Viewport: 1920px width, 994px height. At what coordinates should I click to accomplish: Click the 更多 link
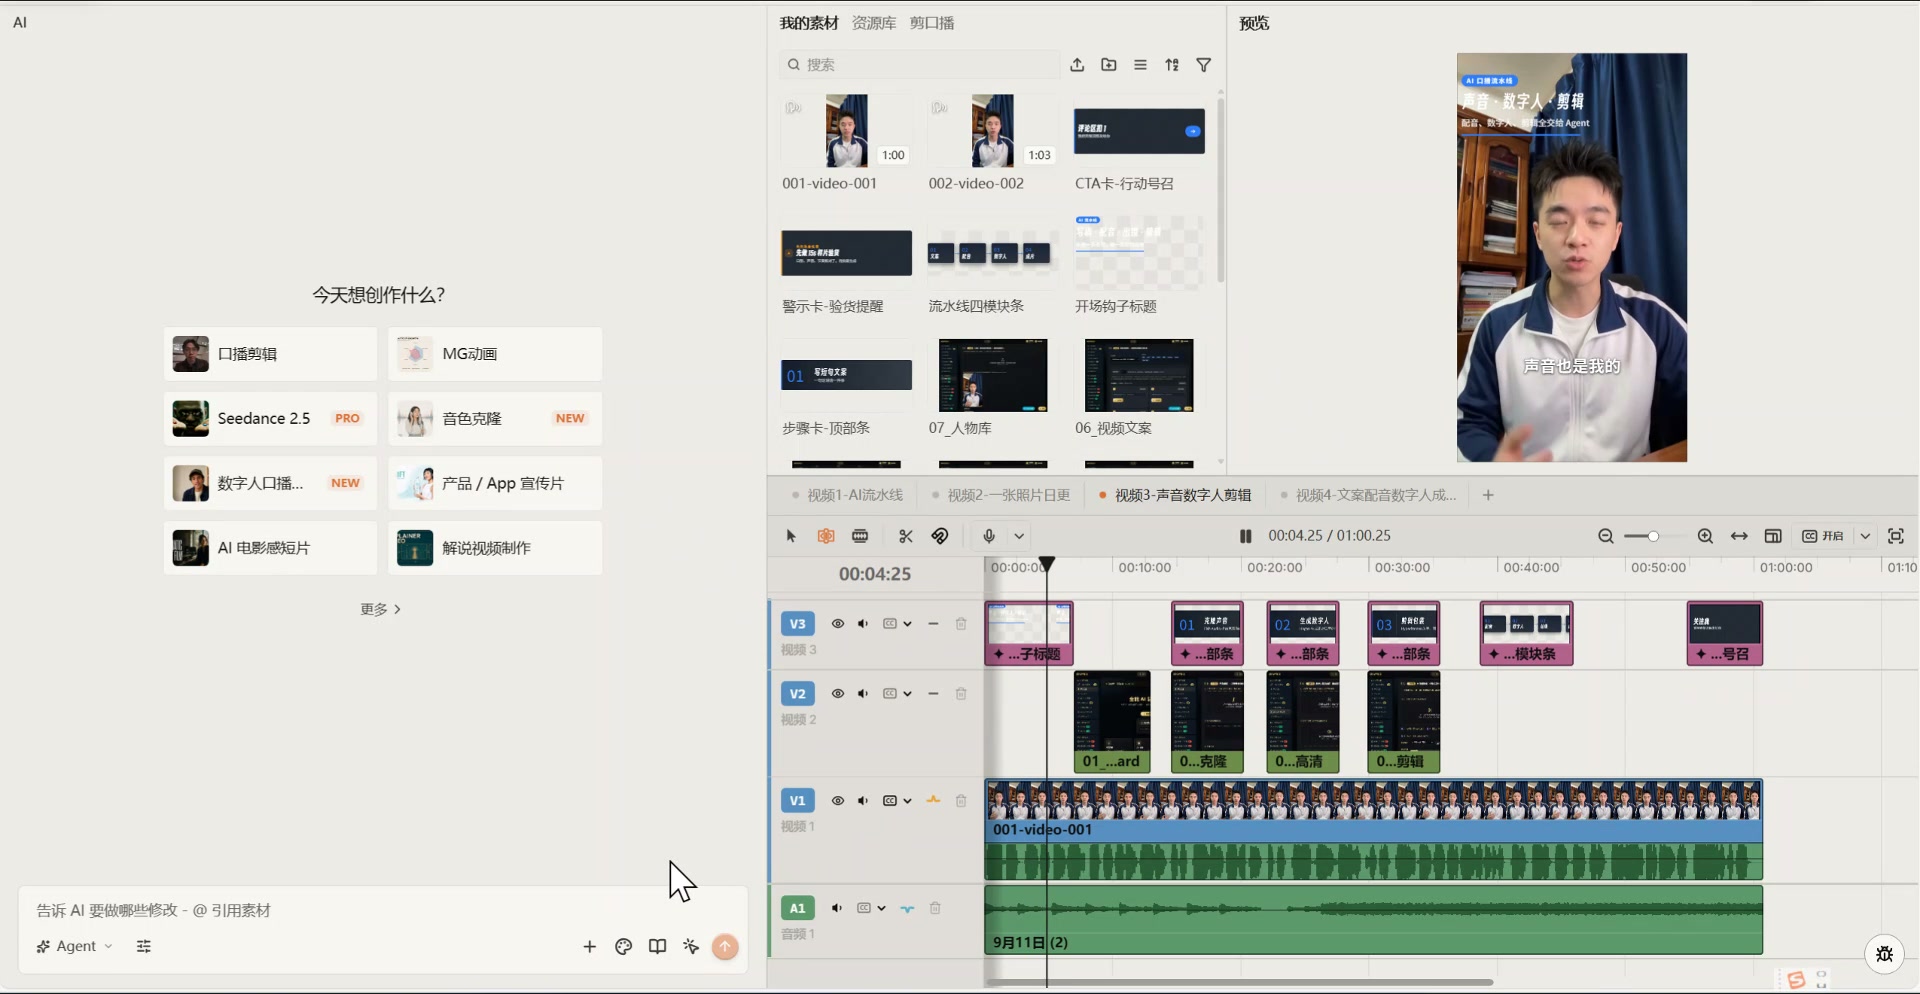pyautogui.click(x=380, y=609)
